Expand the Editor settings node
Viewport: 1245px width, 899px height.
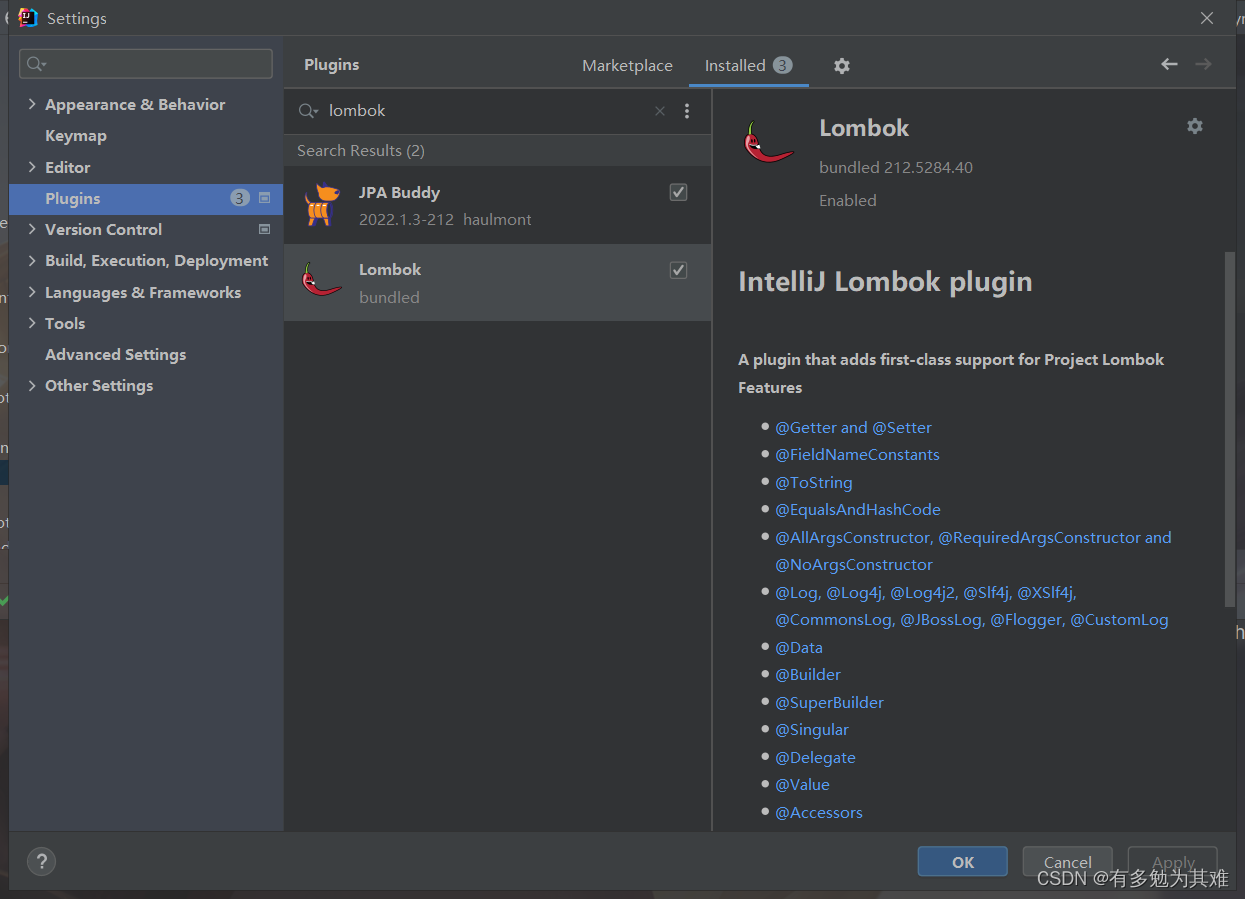32,167
